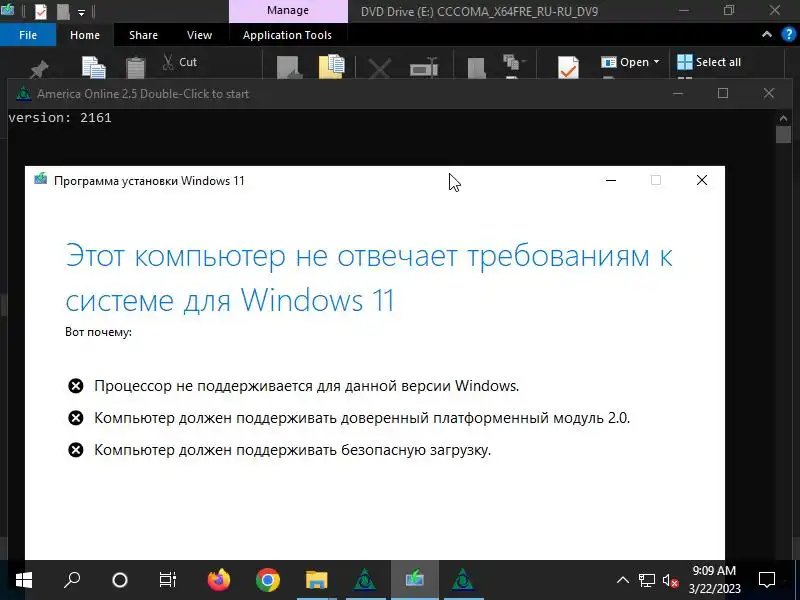Open the Action Center notifications icon

[767, 580]
